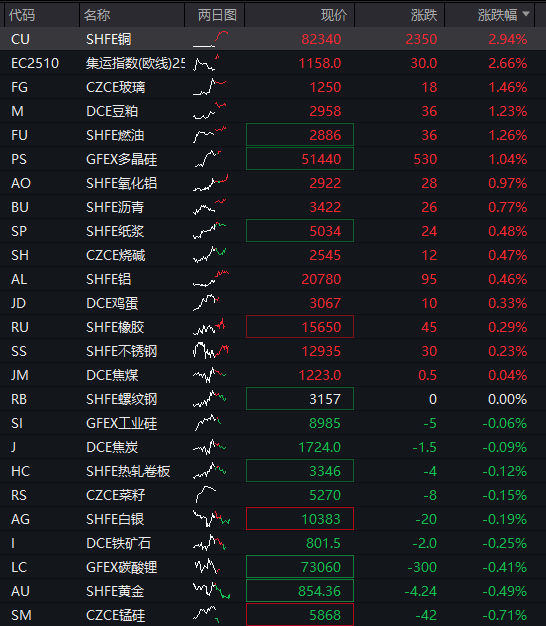
Task: Select the SH contract code
Action: [x=20, y=255]
